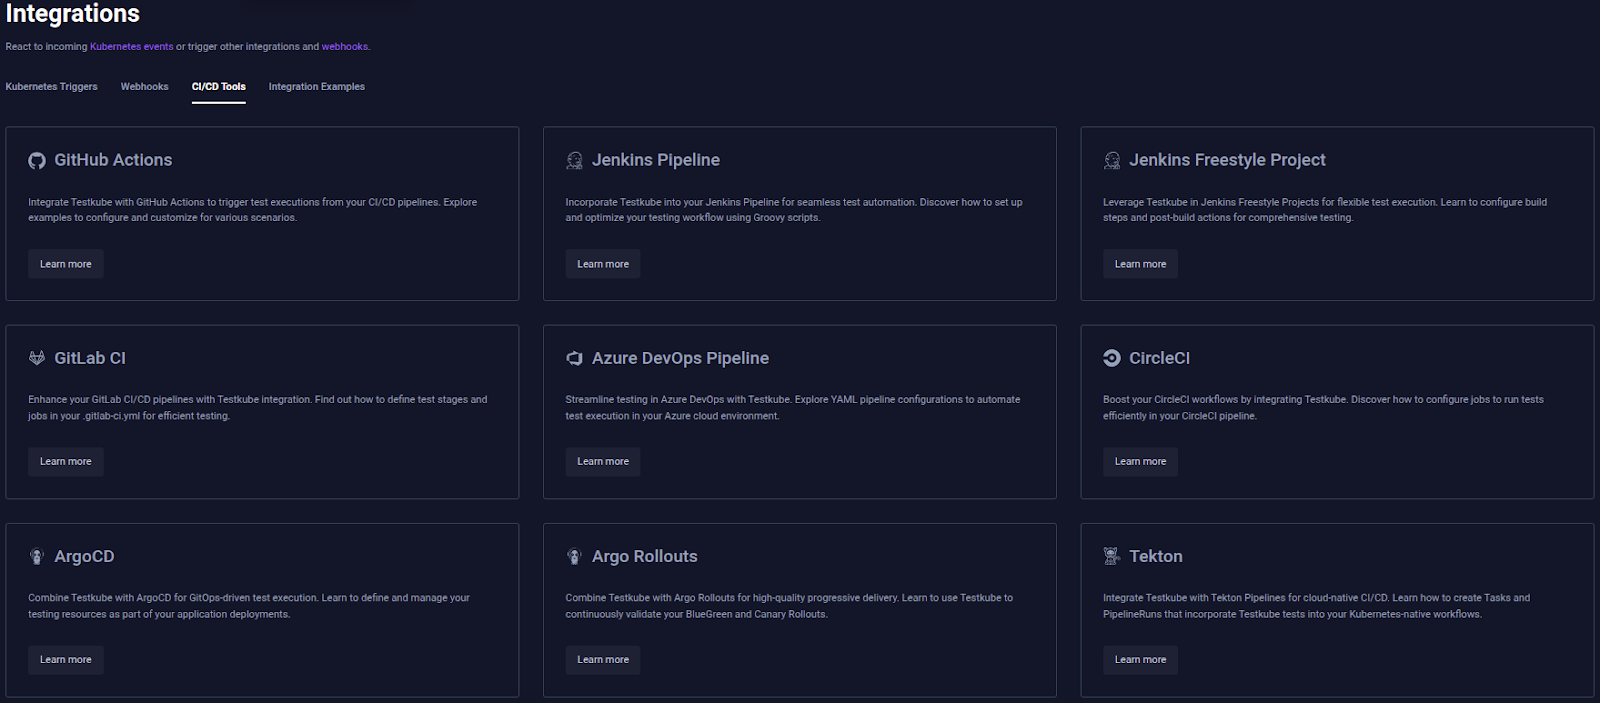This screenshot has height=703, width=1600.
Task: Click the GitHub Actions octocat icon
Action: click(x=37, y=160)
